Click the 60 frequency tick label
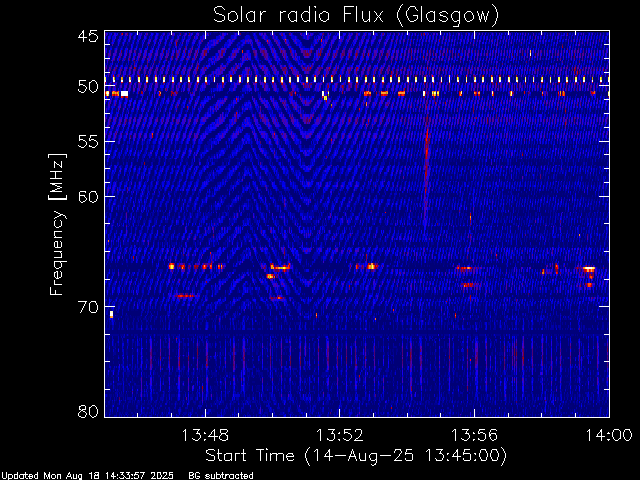 click(88, 196)
